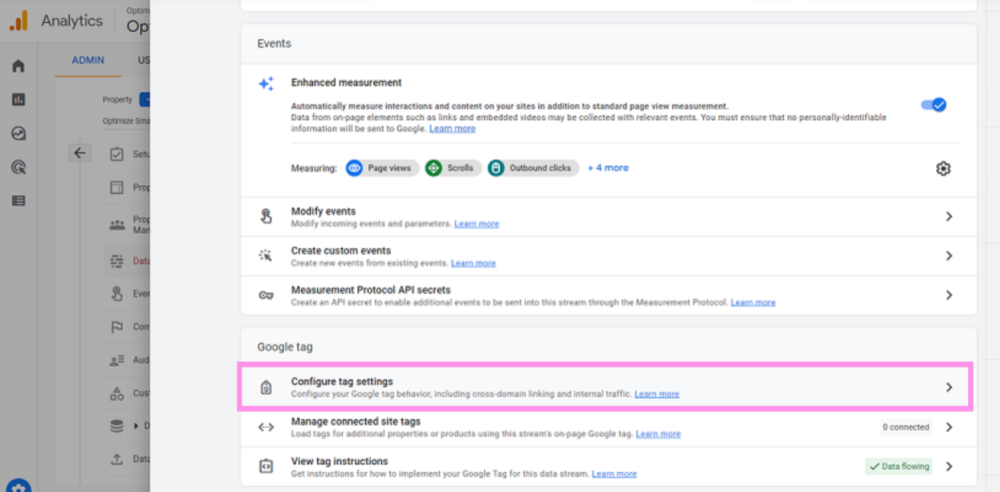Click the Admin gear icon at bottom left
The width and height of the screenshot is (1000, 492).
pyautogui.click(x=18, y=487)
